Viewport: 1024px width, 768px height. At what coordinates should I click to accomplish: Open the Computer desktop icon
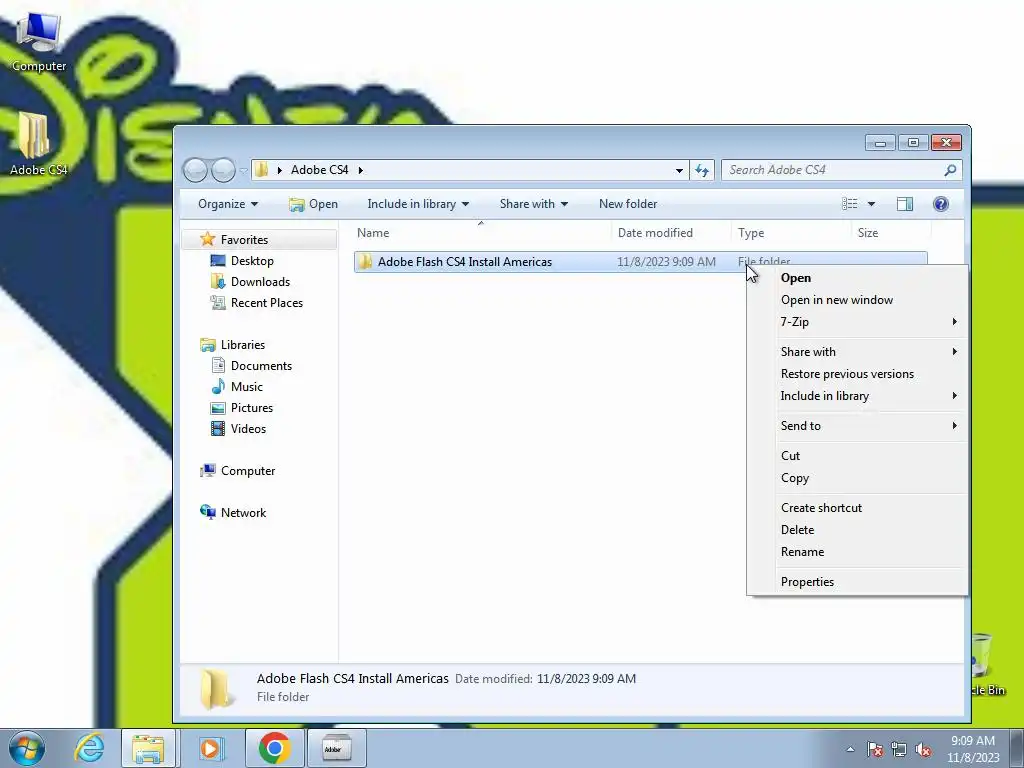click(39, 42)
